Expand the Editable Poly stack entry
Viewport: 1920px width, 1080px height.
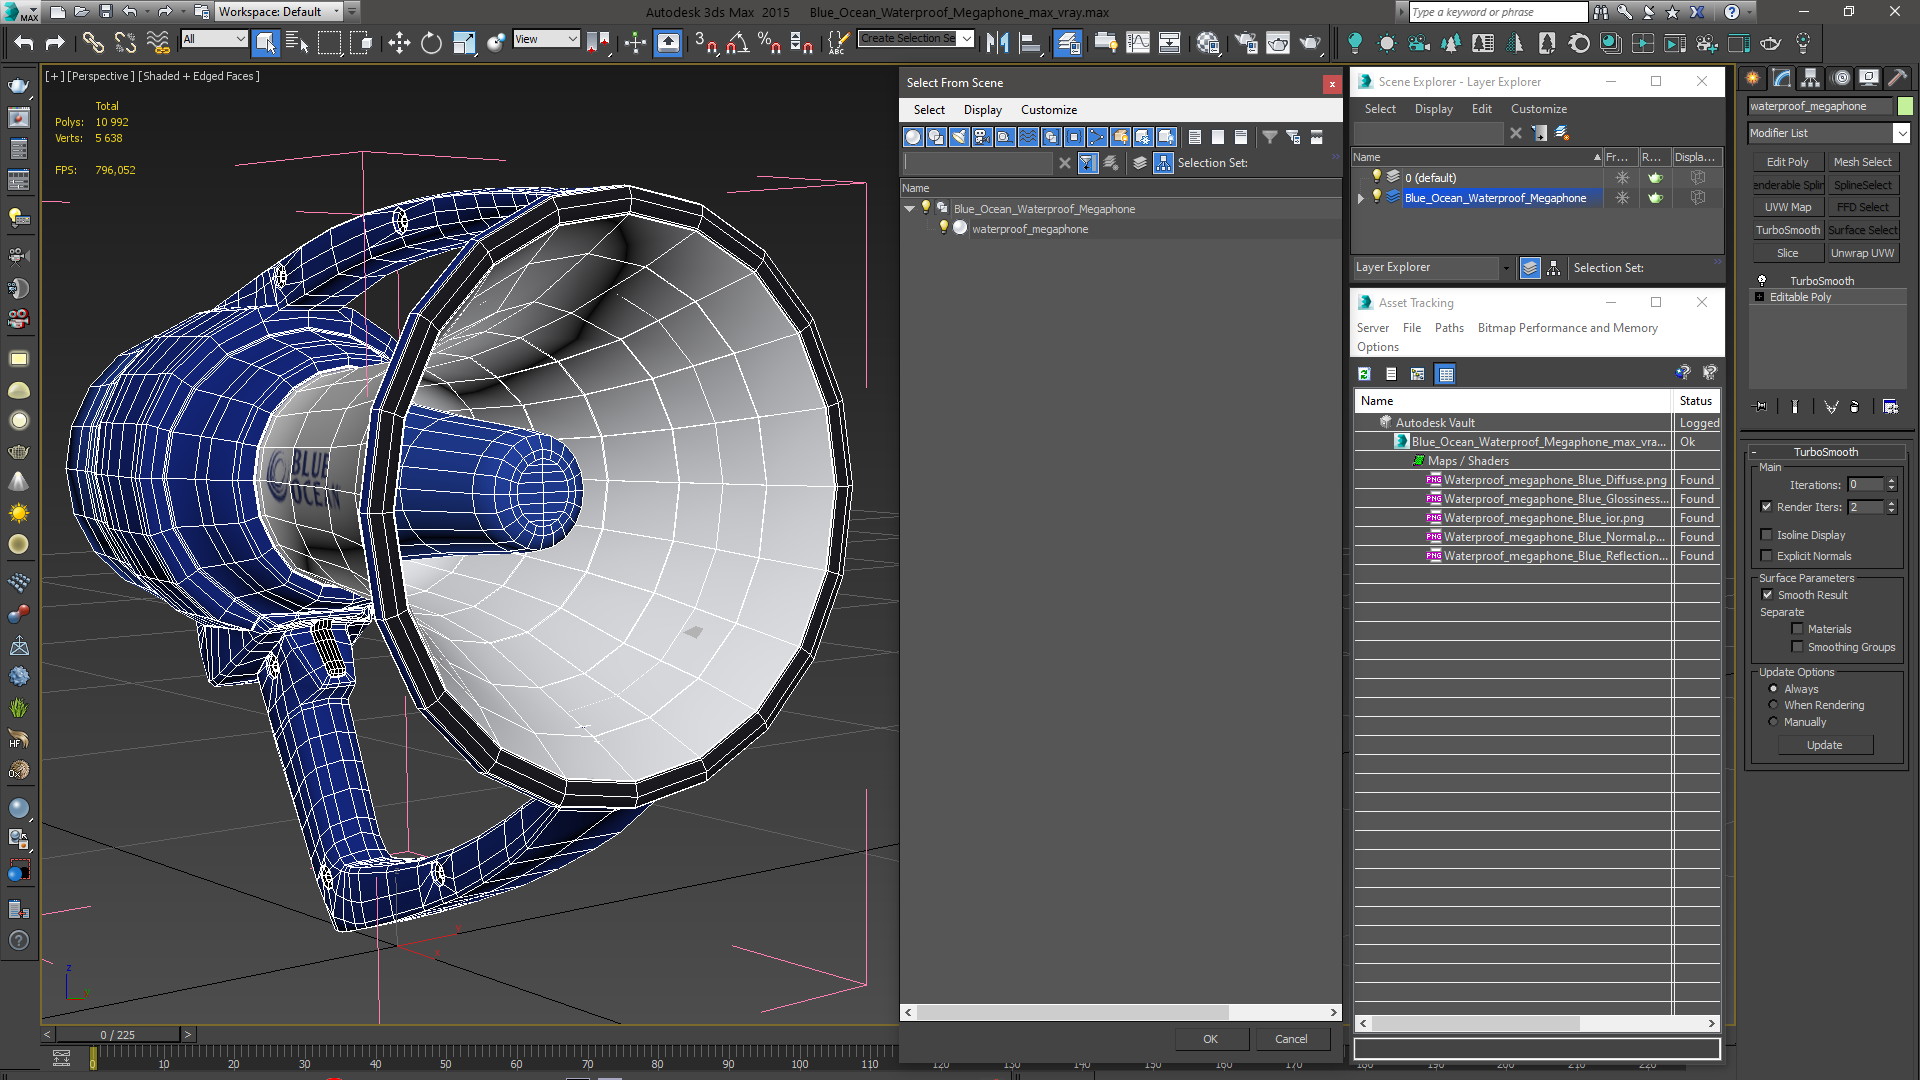(x=1759, y=297)
